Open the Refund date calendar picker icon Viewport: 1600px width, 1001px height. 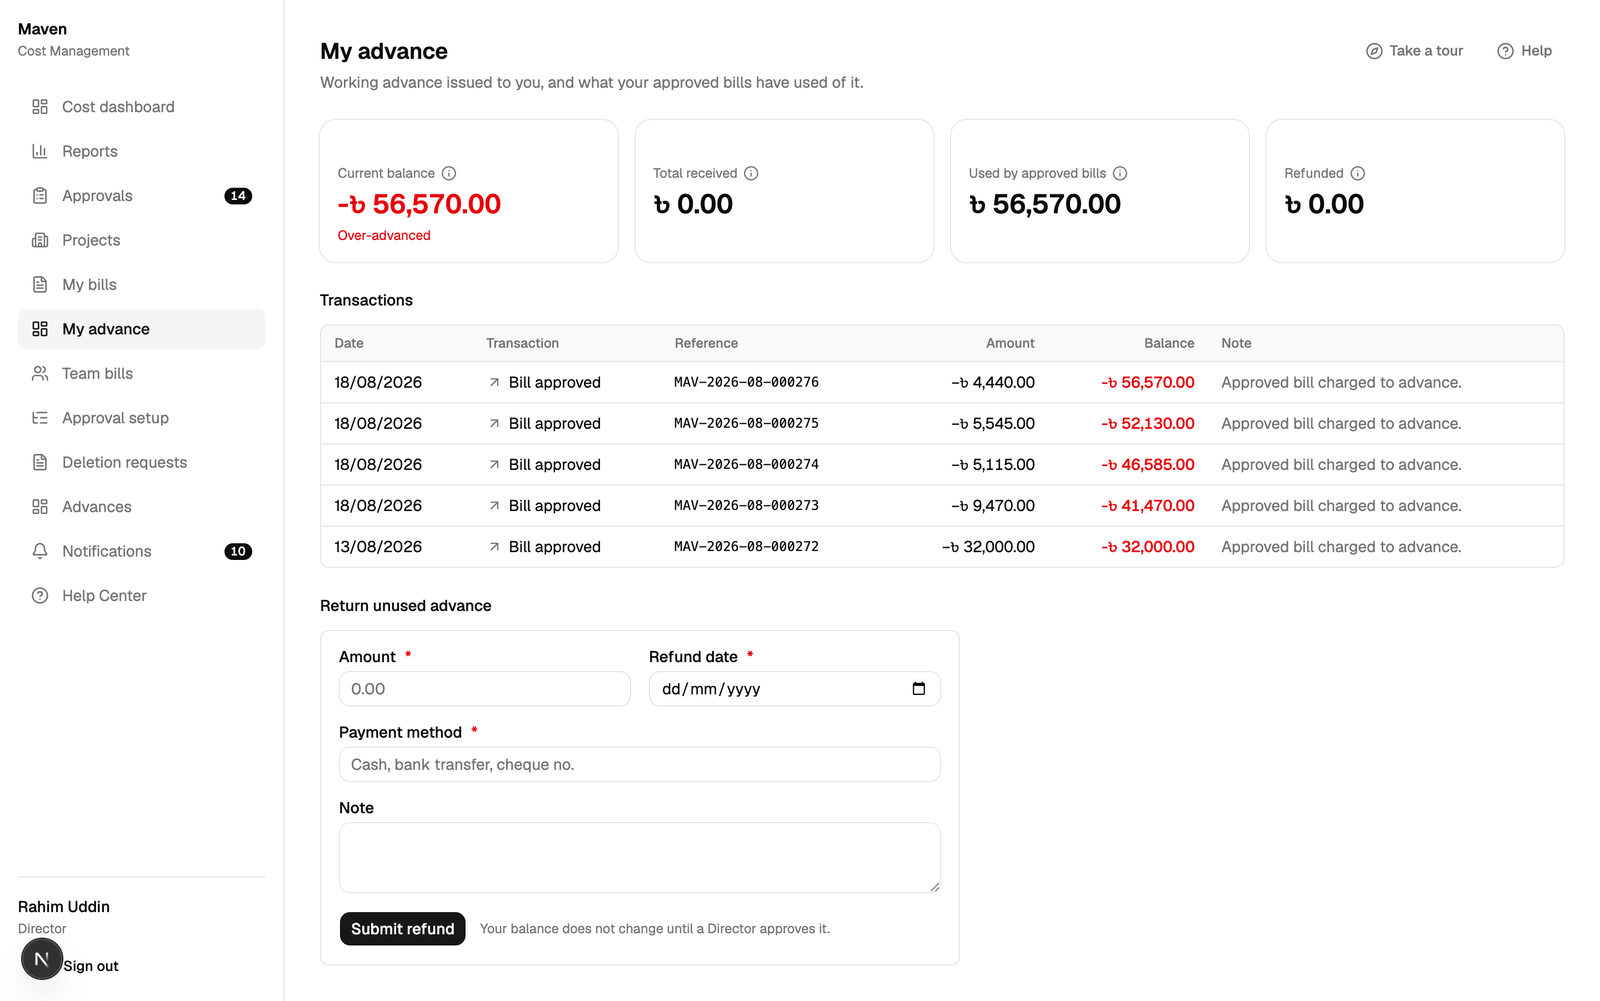pyautogui.click(x=919, y=689)
